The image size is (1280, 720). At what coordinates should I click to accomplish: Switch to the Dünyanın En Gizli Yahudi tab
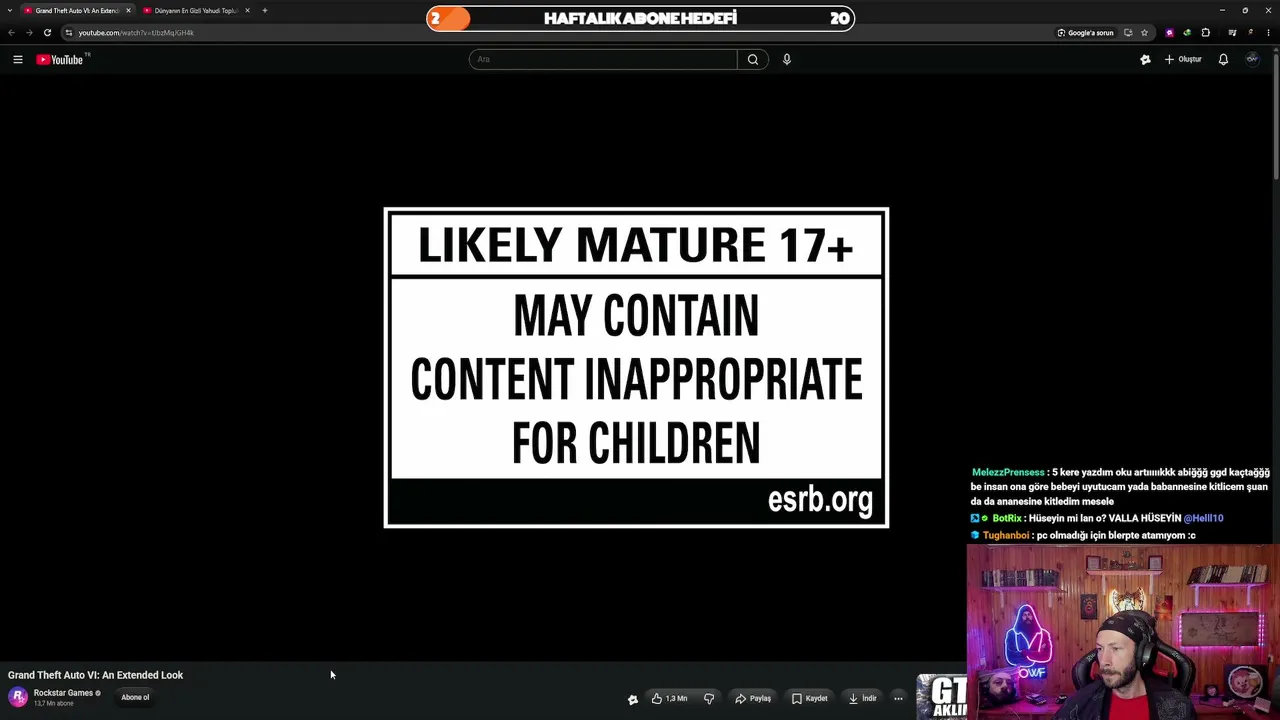click(195, 10)
